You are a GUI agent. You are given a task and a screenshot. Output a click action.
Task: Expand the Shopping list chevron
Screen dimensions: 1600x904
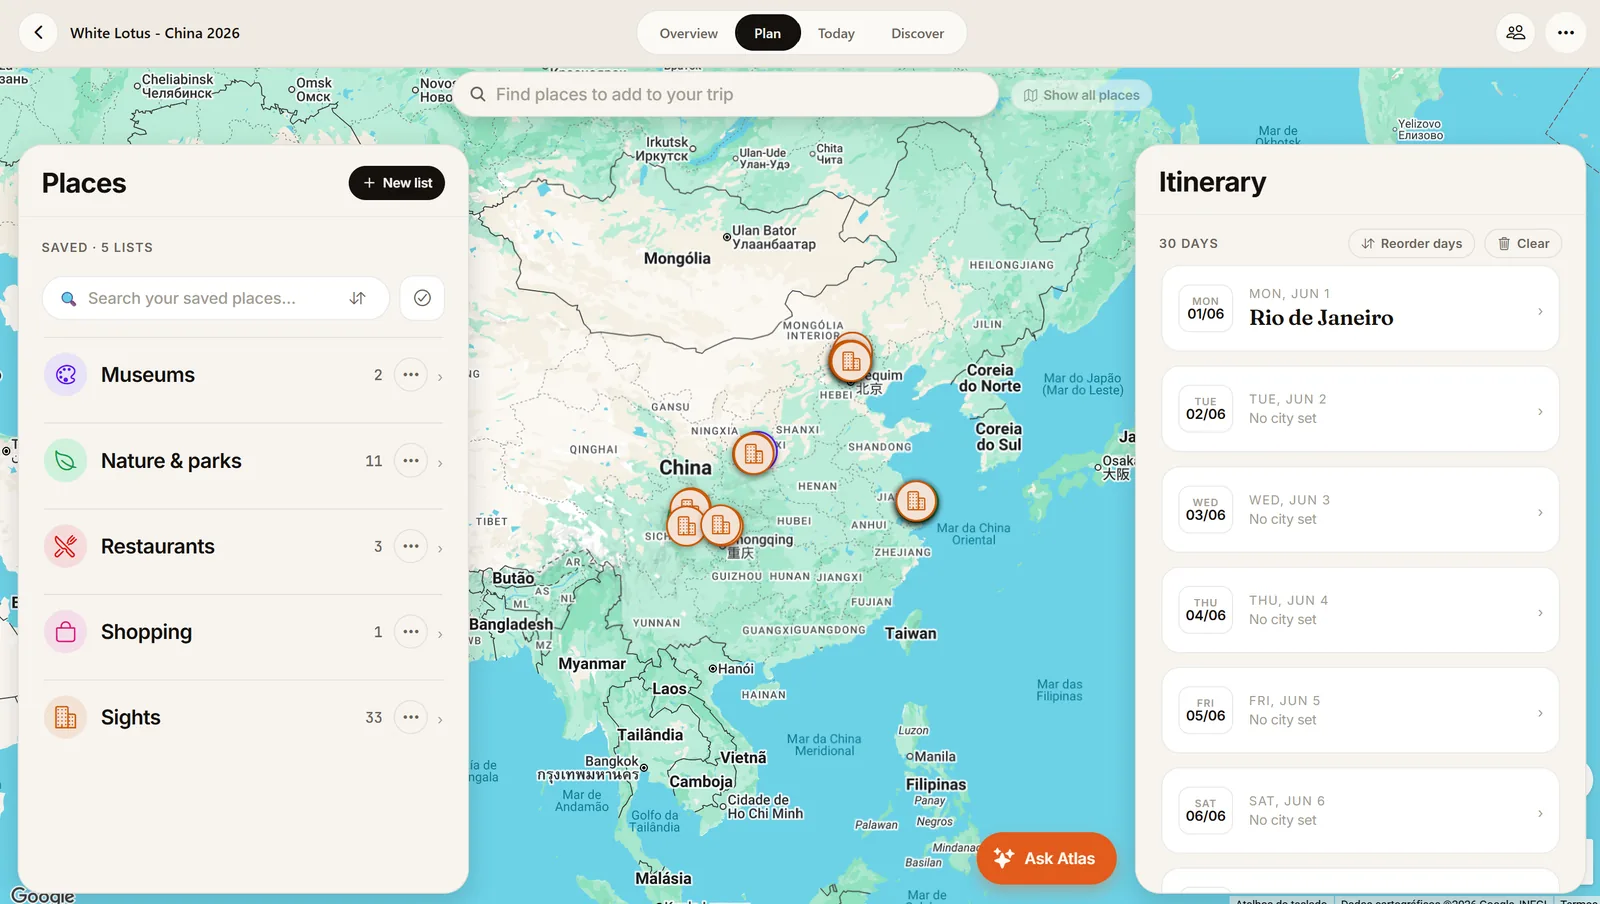pyautogui.click(x=440, y=634)
